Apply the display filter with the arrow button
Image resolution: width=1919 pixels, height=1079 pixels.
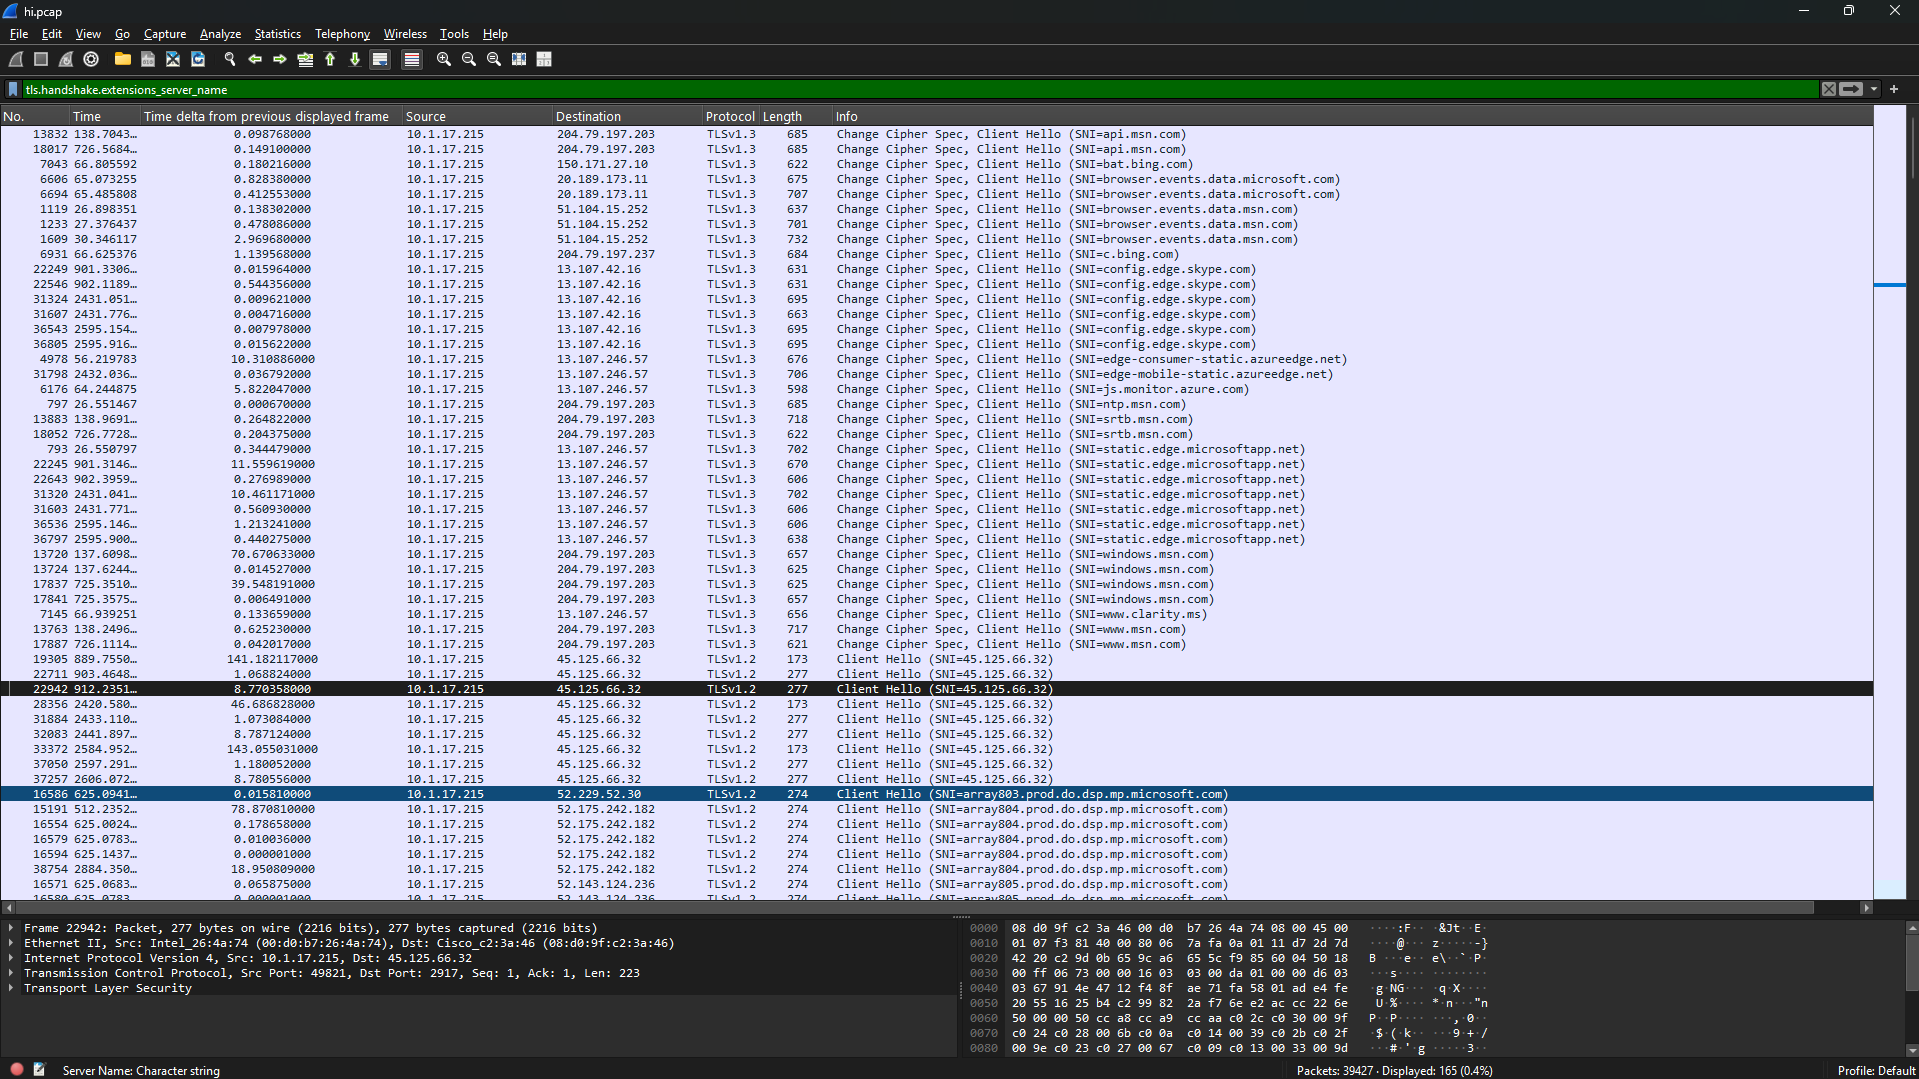point(1851,89)
